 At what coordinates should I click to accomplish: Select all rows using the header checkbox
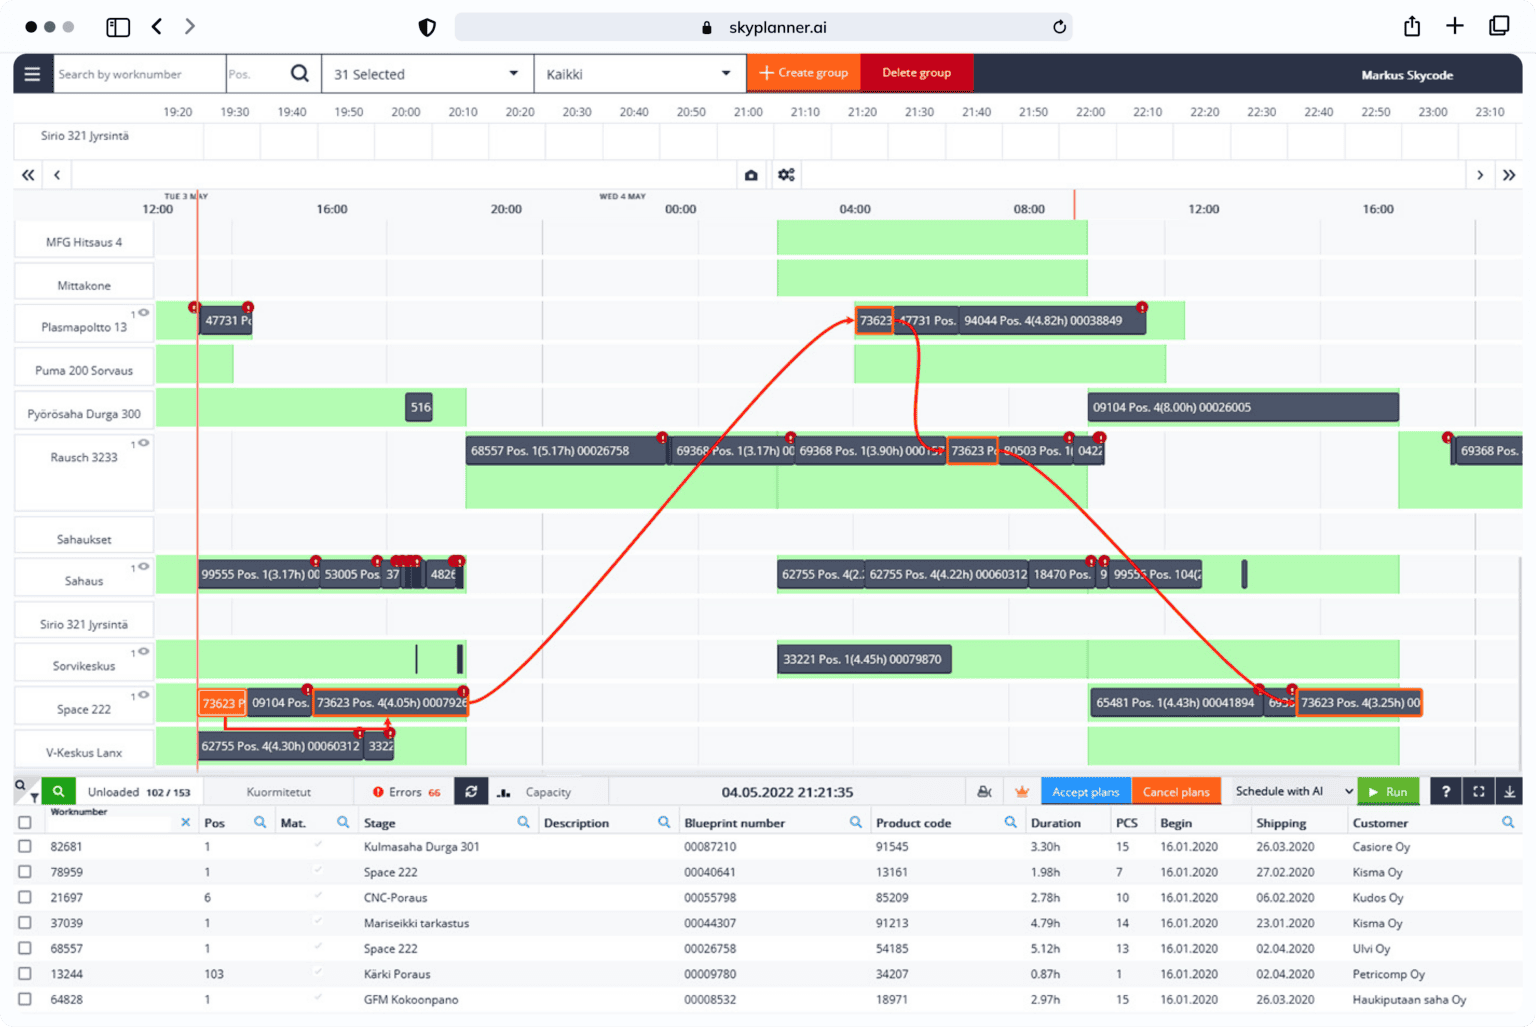point(25,821)
